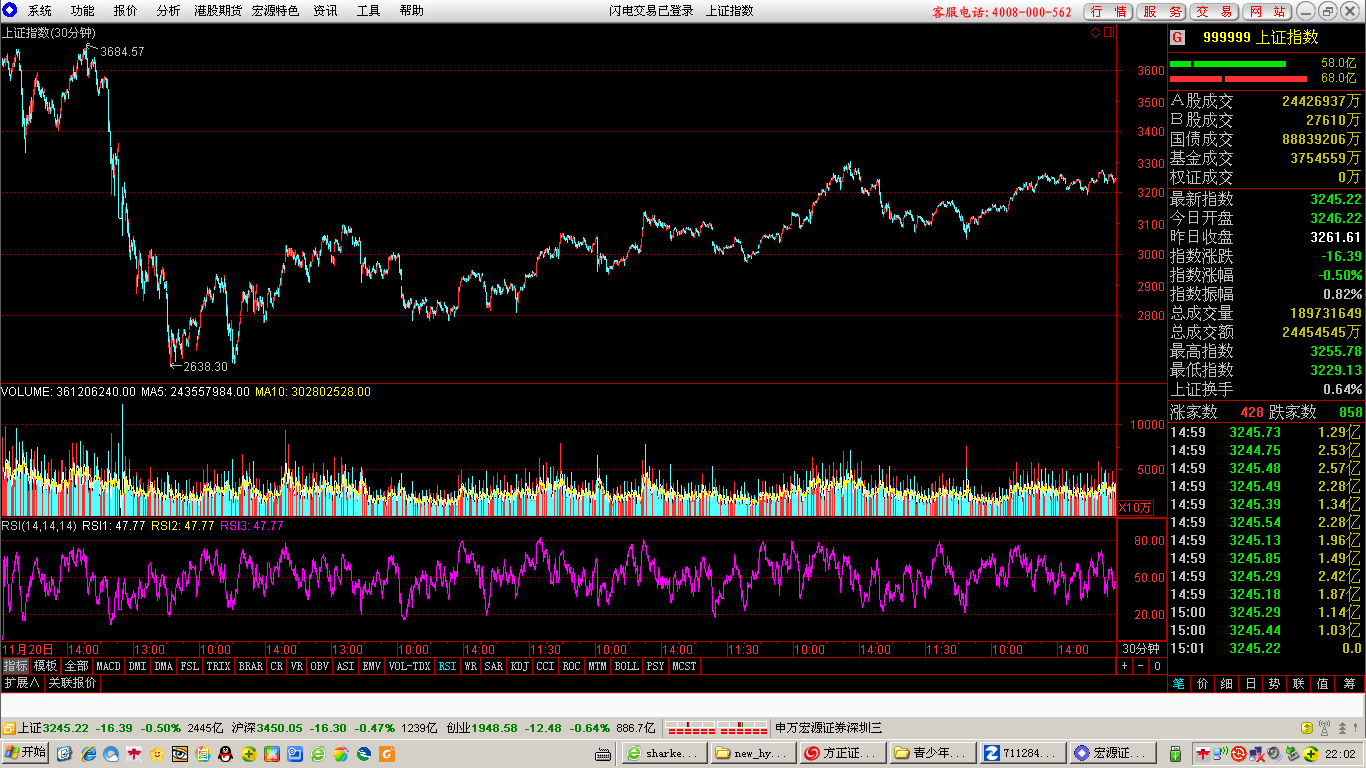Open the 资讯 menu
This screenshot has height=768, width=1366.
[x=325, y=11]
